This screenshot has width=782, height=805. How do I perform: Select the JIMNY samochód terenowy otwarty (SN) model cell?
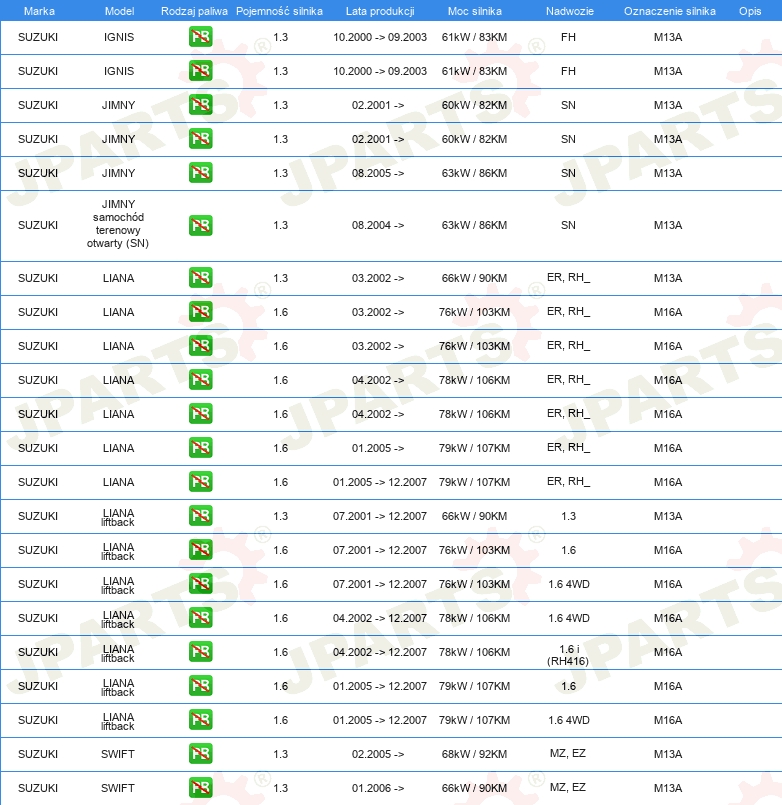(118, 224)
